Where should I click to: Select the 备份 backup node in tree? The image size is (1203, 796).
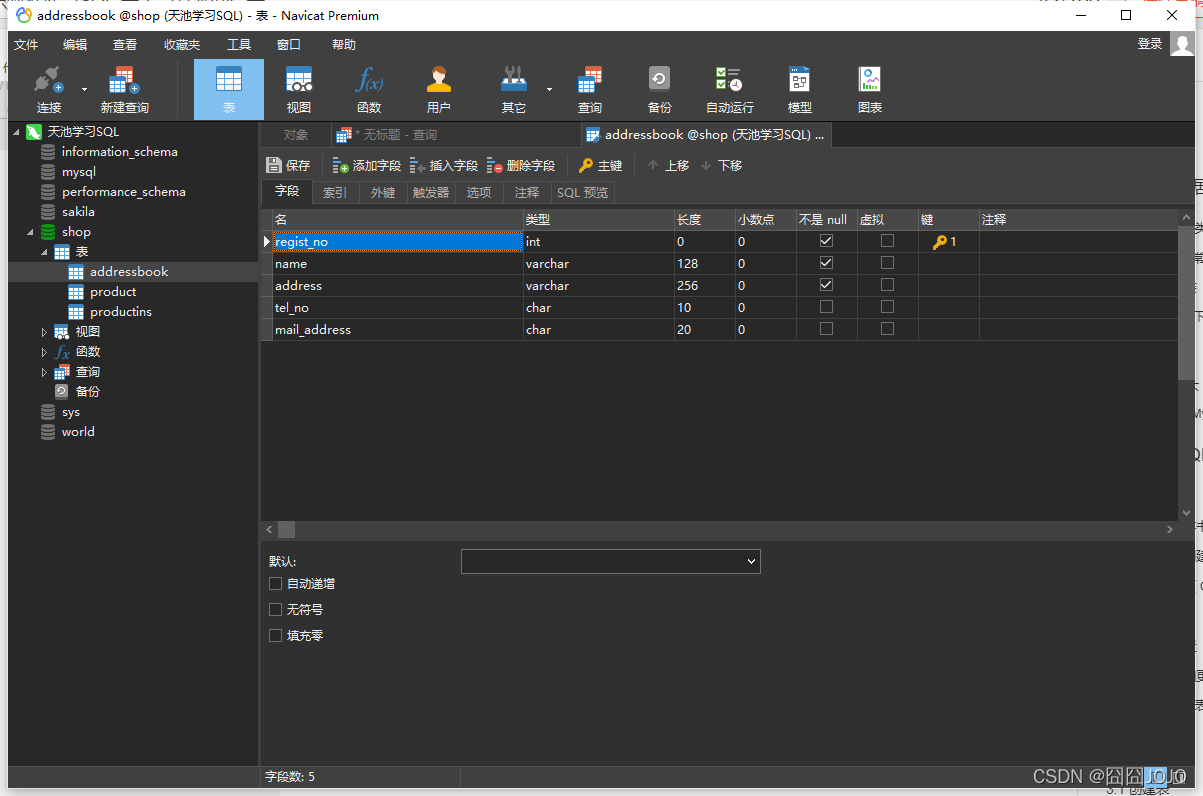(87, 392)
